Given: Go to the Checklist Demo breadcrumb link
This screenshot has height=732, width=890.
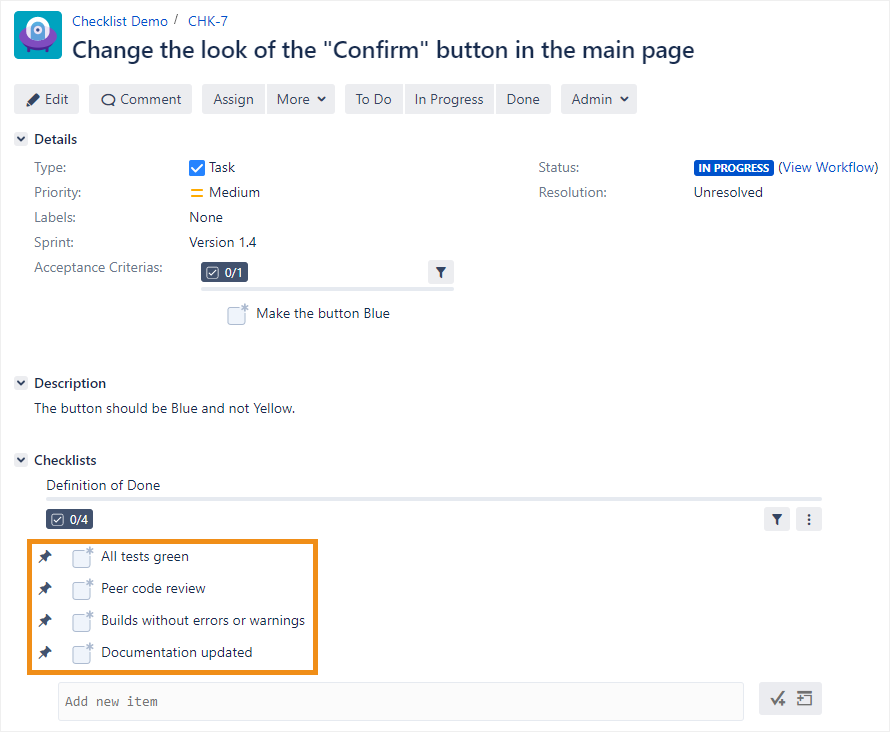Looking at the screenshot, I should [120, 21].
